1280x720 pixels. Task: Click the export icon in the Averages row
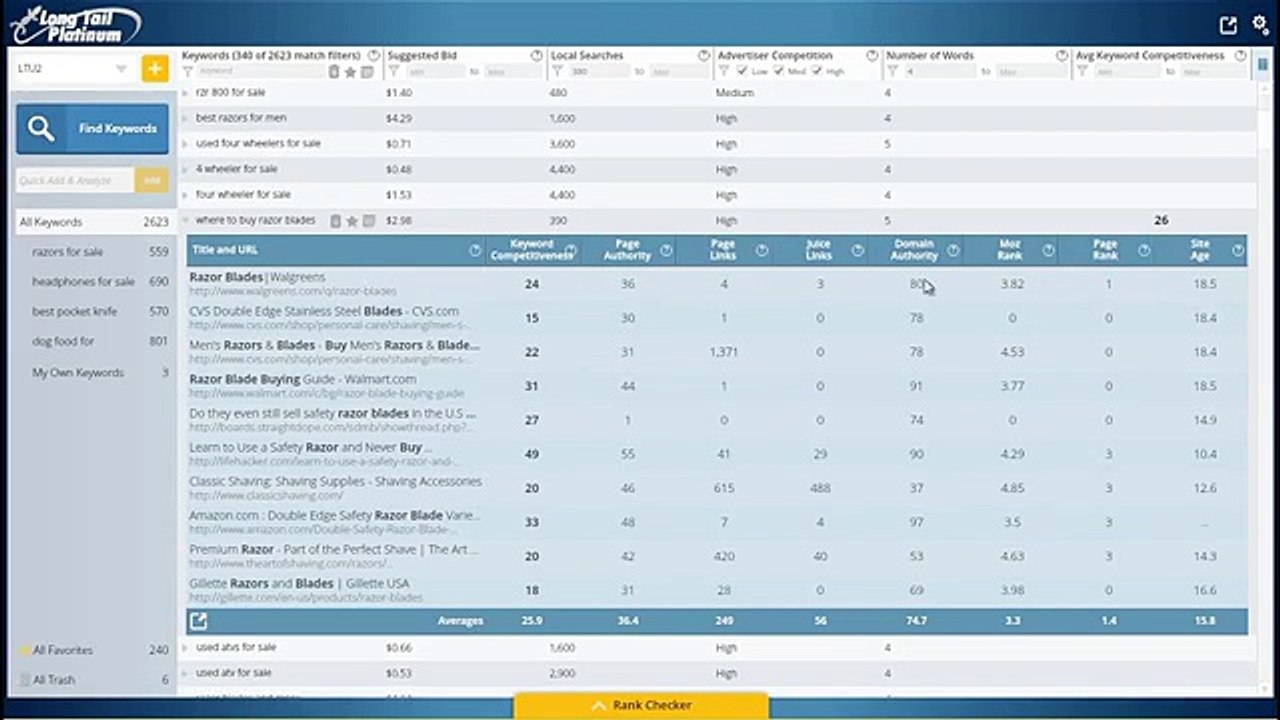(198, 621)
